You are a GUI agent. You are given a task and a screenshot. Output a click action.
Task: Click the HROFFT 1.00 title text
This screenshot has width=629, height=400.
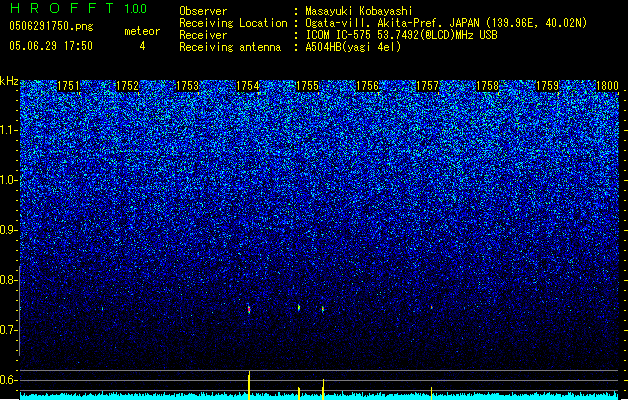pyautogui.click(x=79, y=8)
